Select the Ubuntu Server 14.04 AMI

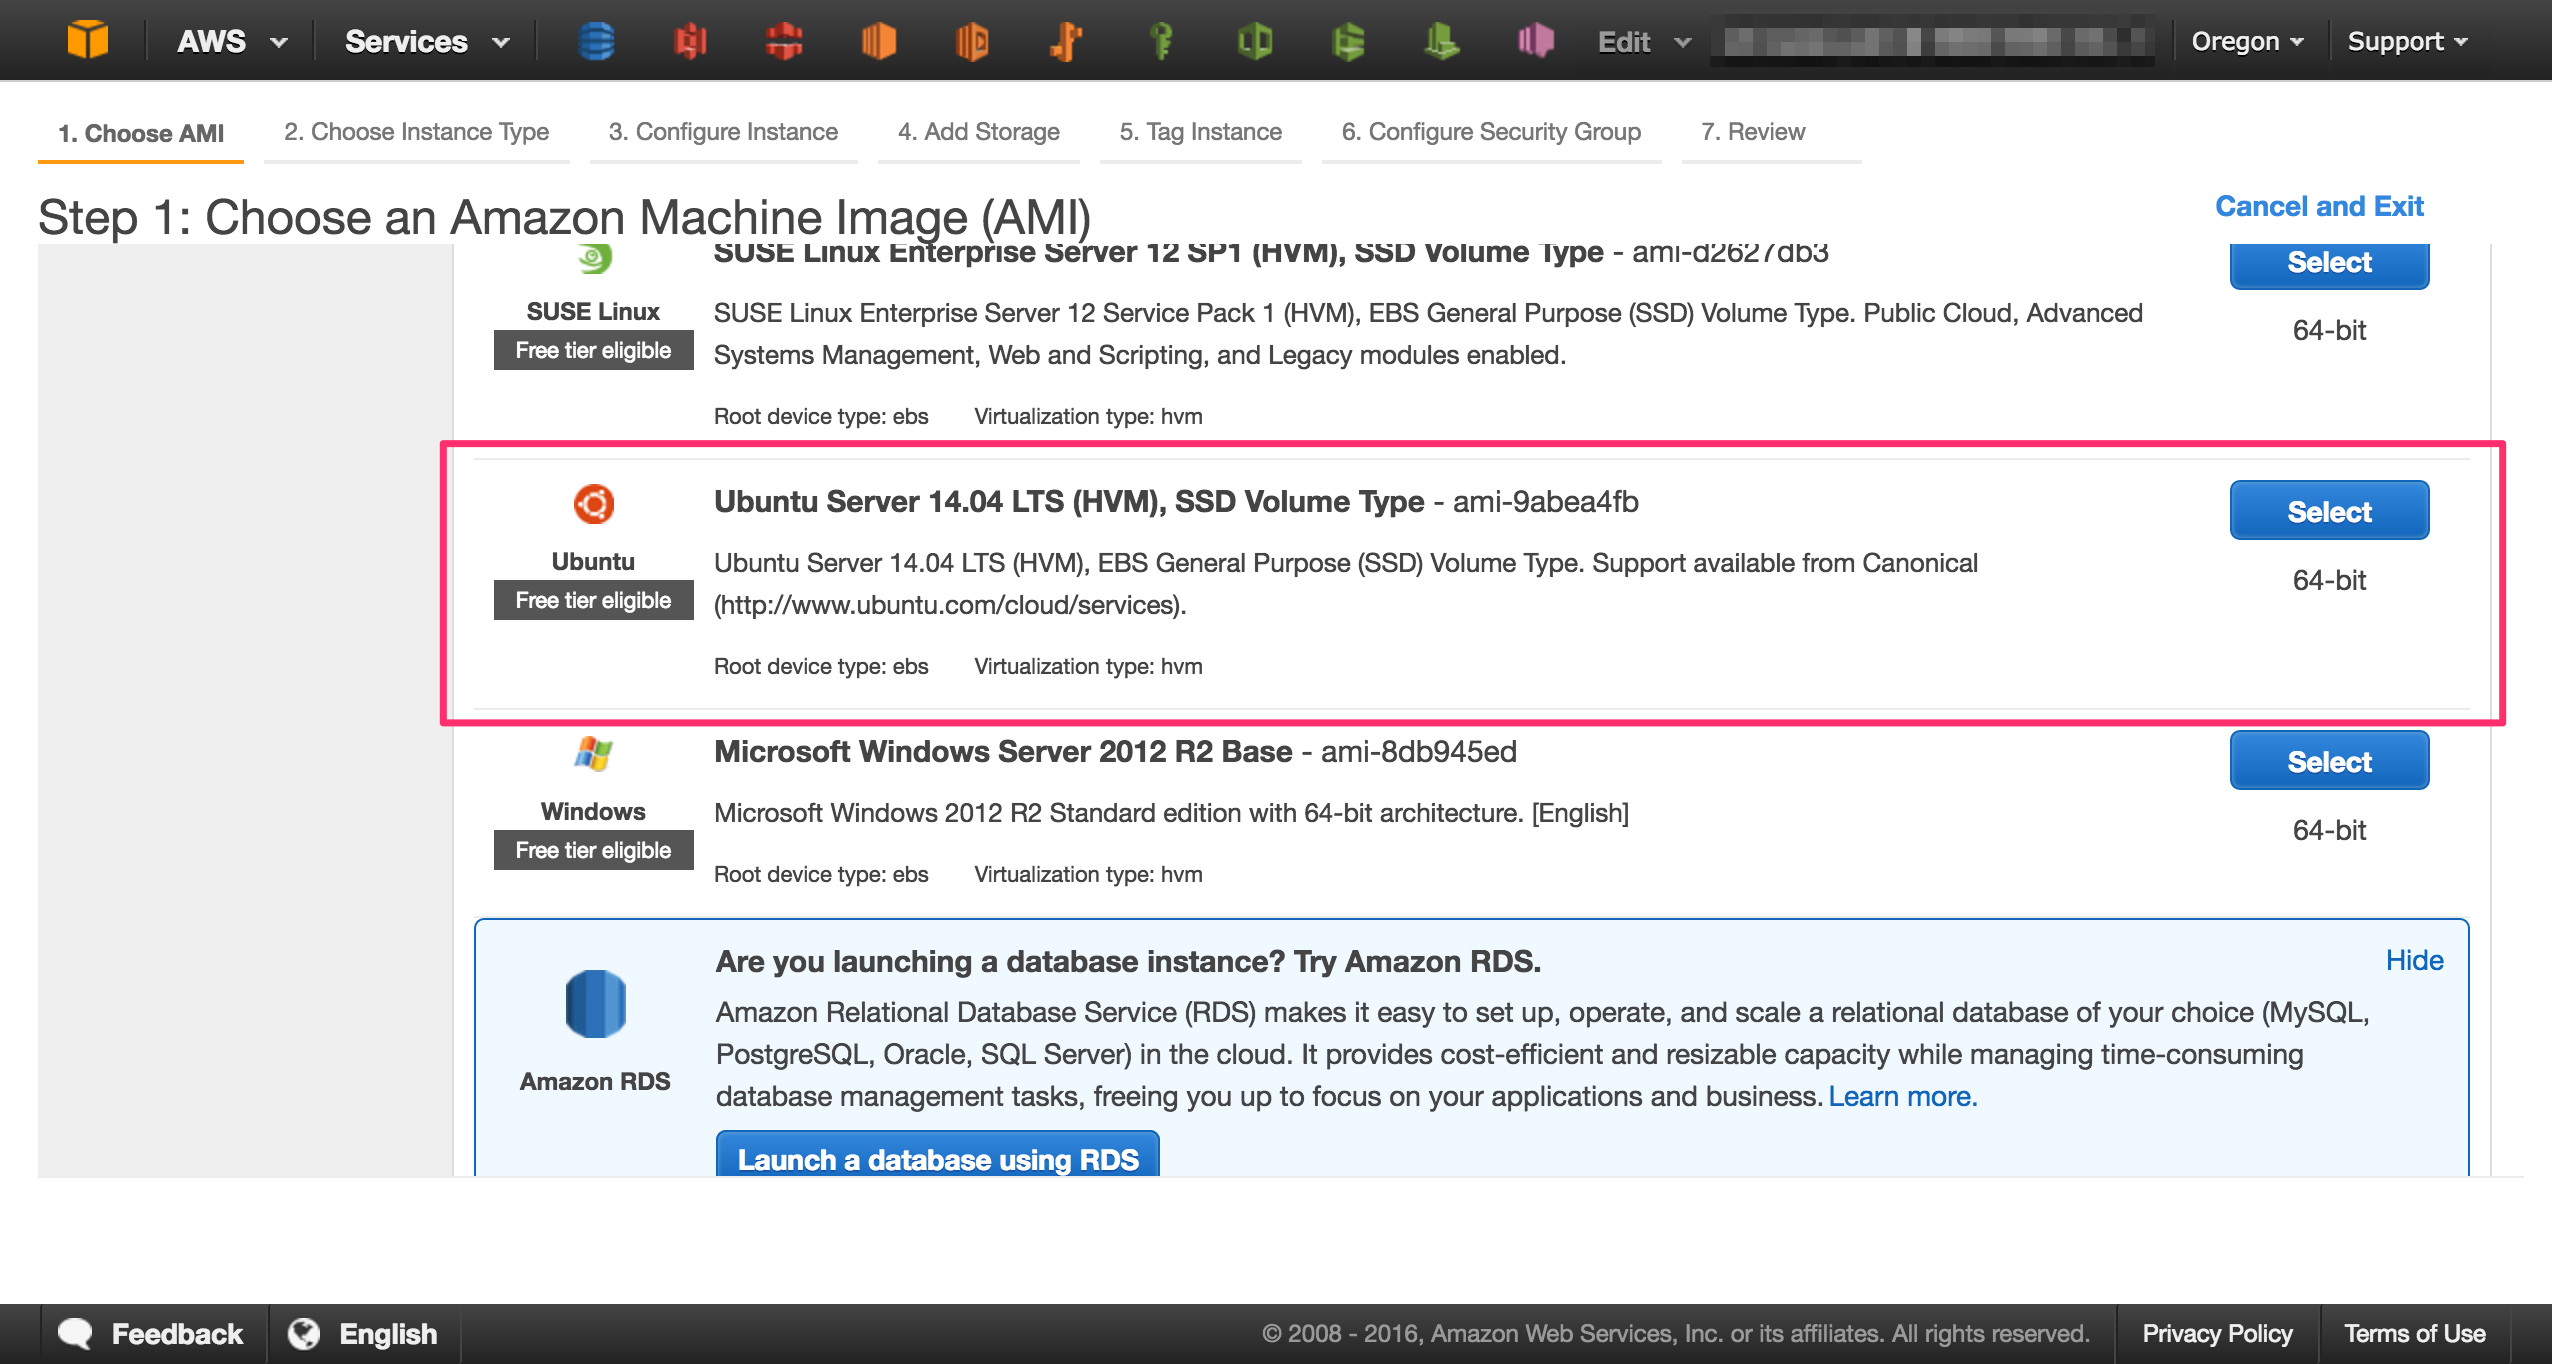click(2329, 511)
